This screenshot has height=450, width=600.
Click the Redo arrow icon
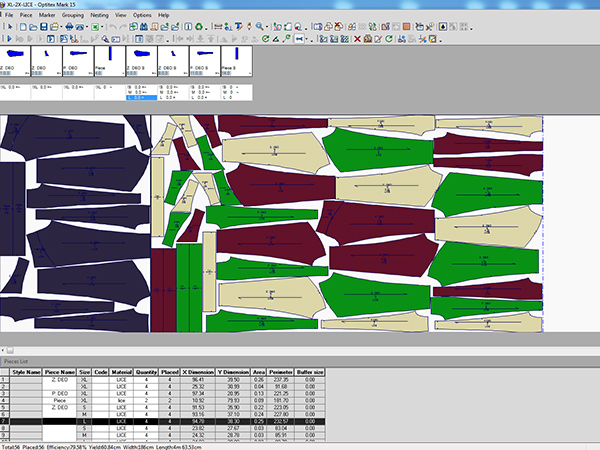coord(123,27)
